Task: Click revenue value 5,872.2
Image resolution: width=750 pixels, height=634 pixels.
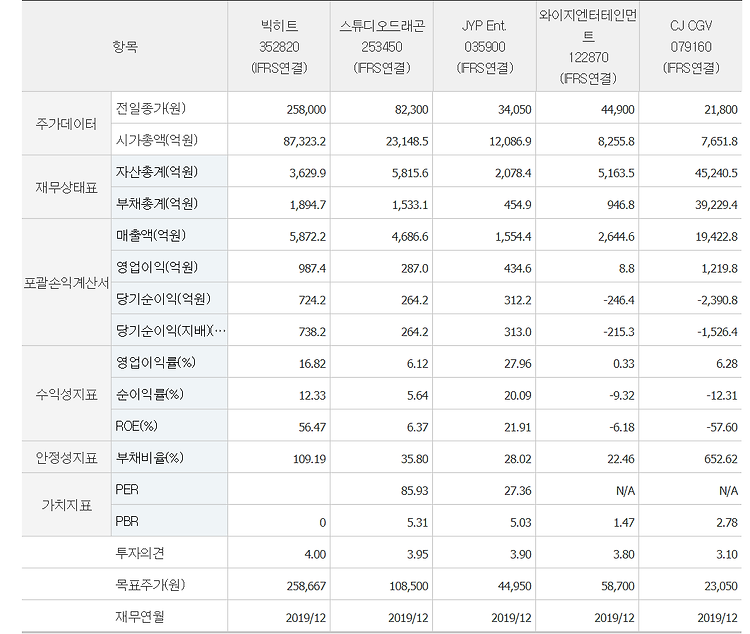Action: click(x=308, y=237)
